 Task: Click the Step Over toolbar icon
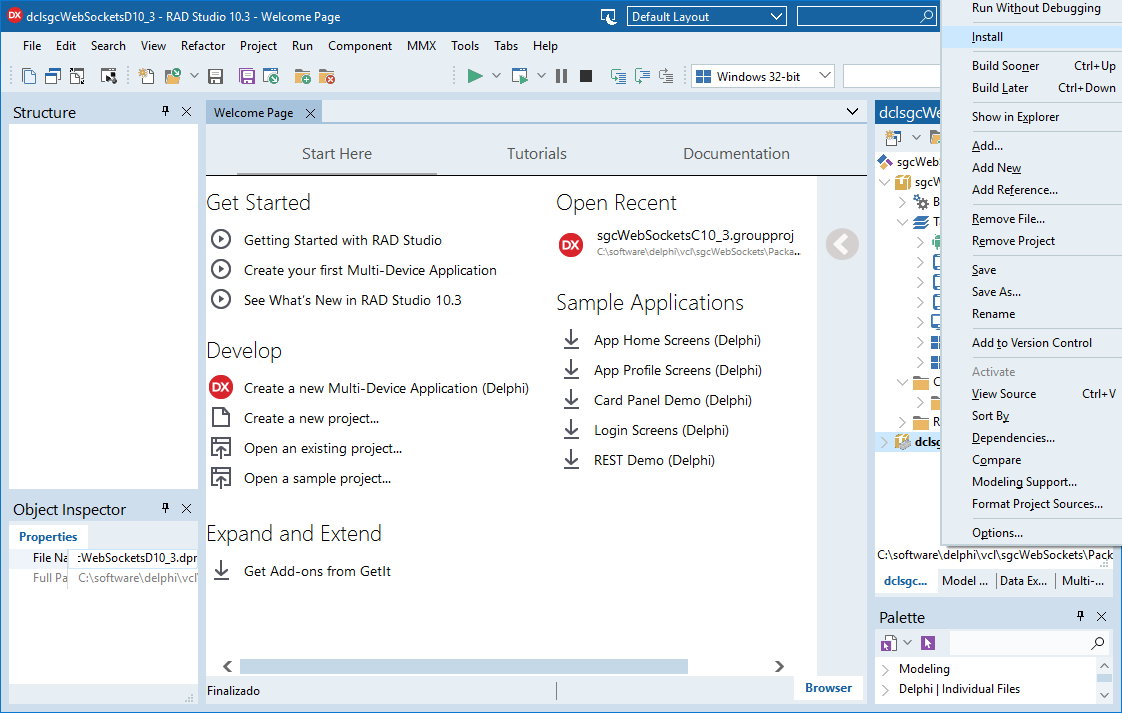(643, 76)
